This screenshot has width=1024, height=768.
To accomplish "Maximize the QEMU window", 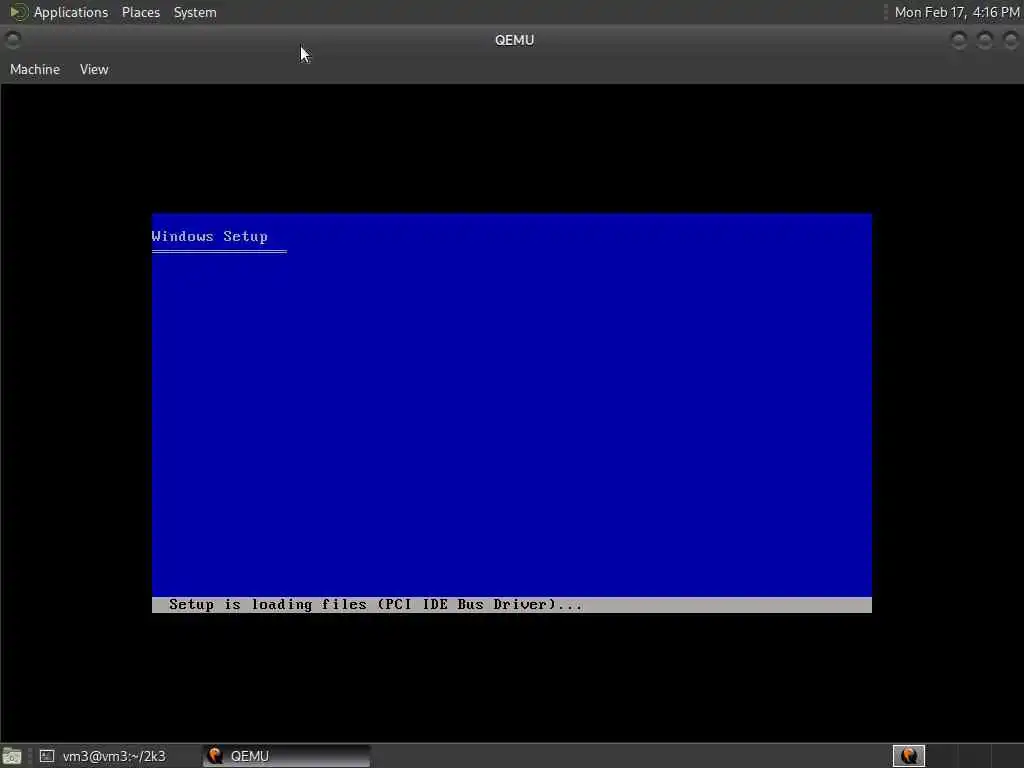I will (x=985, y=40).
